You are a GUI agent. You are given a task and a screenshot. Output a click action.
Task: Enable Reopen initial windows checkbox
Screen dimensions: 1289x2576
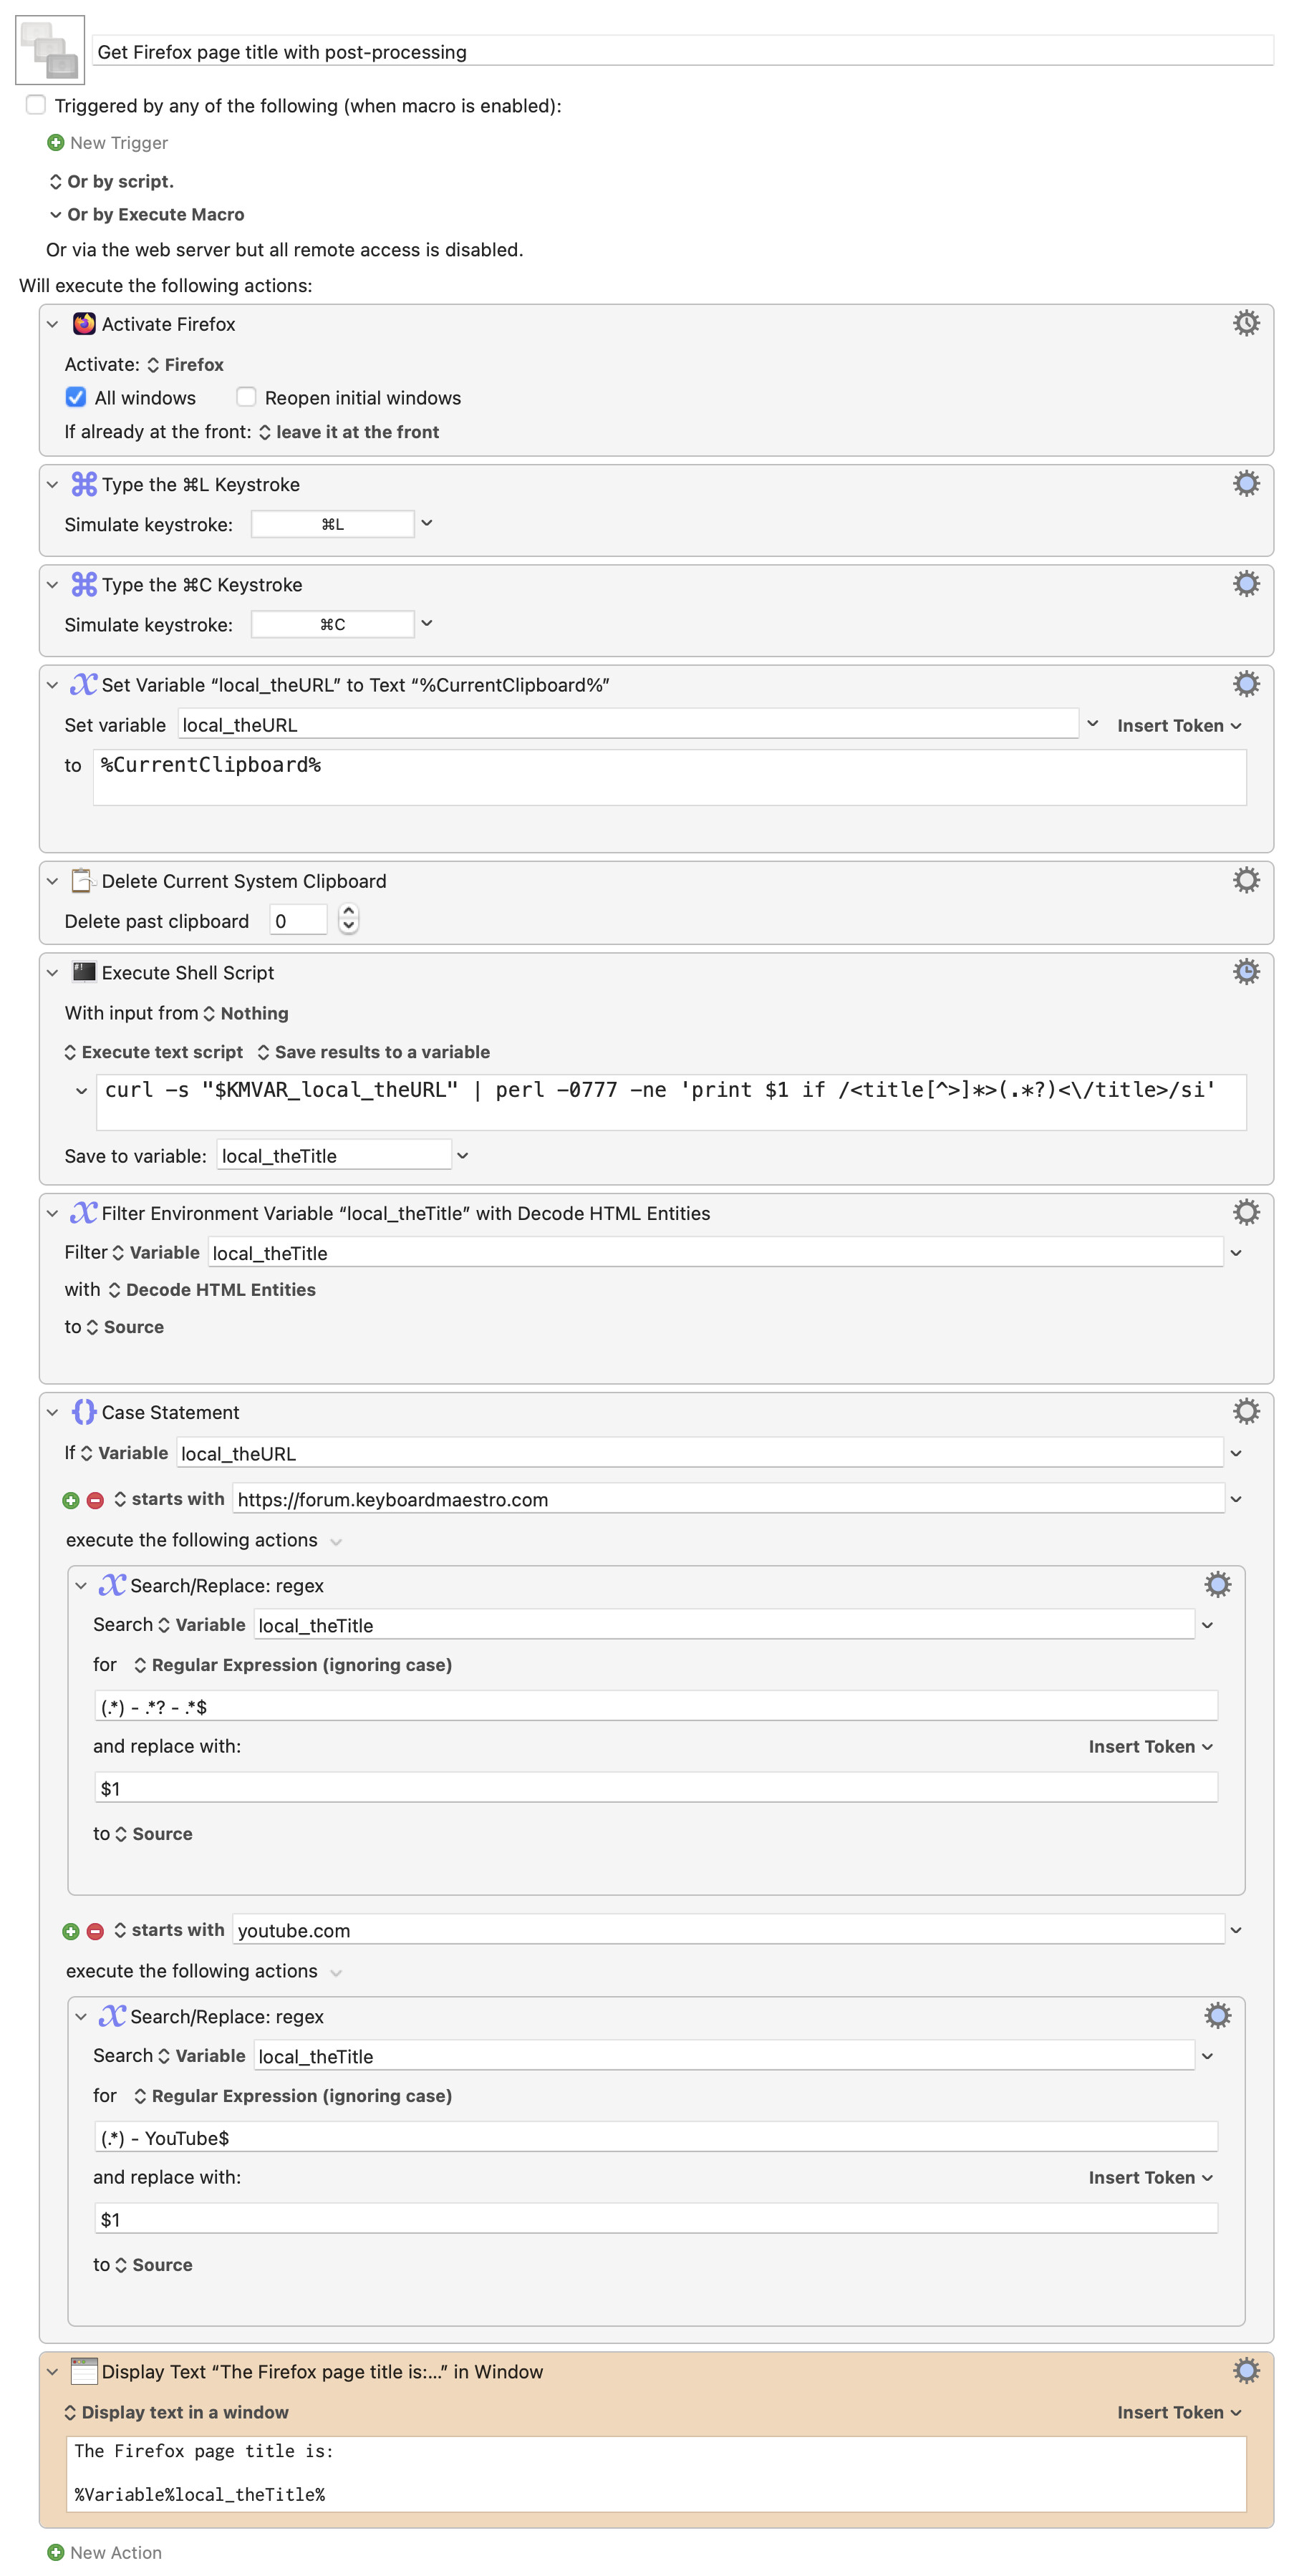pyautogui.click(x=246, y=397)
